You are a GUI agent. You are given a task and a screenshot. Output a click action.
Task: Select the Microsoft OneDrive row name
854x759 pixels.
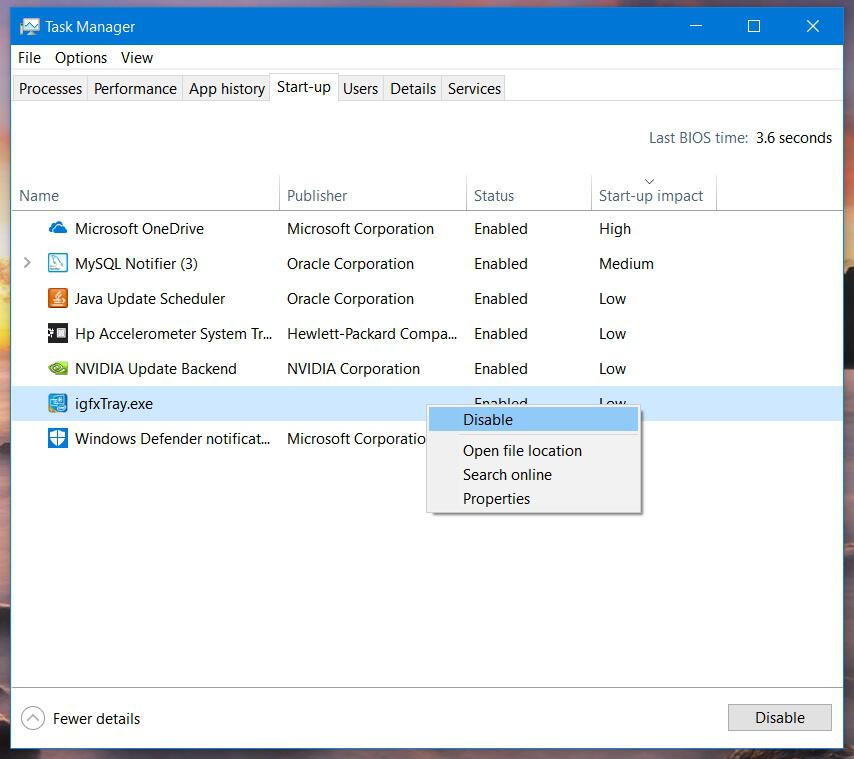139,229
